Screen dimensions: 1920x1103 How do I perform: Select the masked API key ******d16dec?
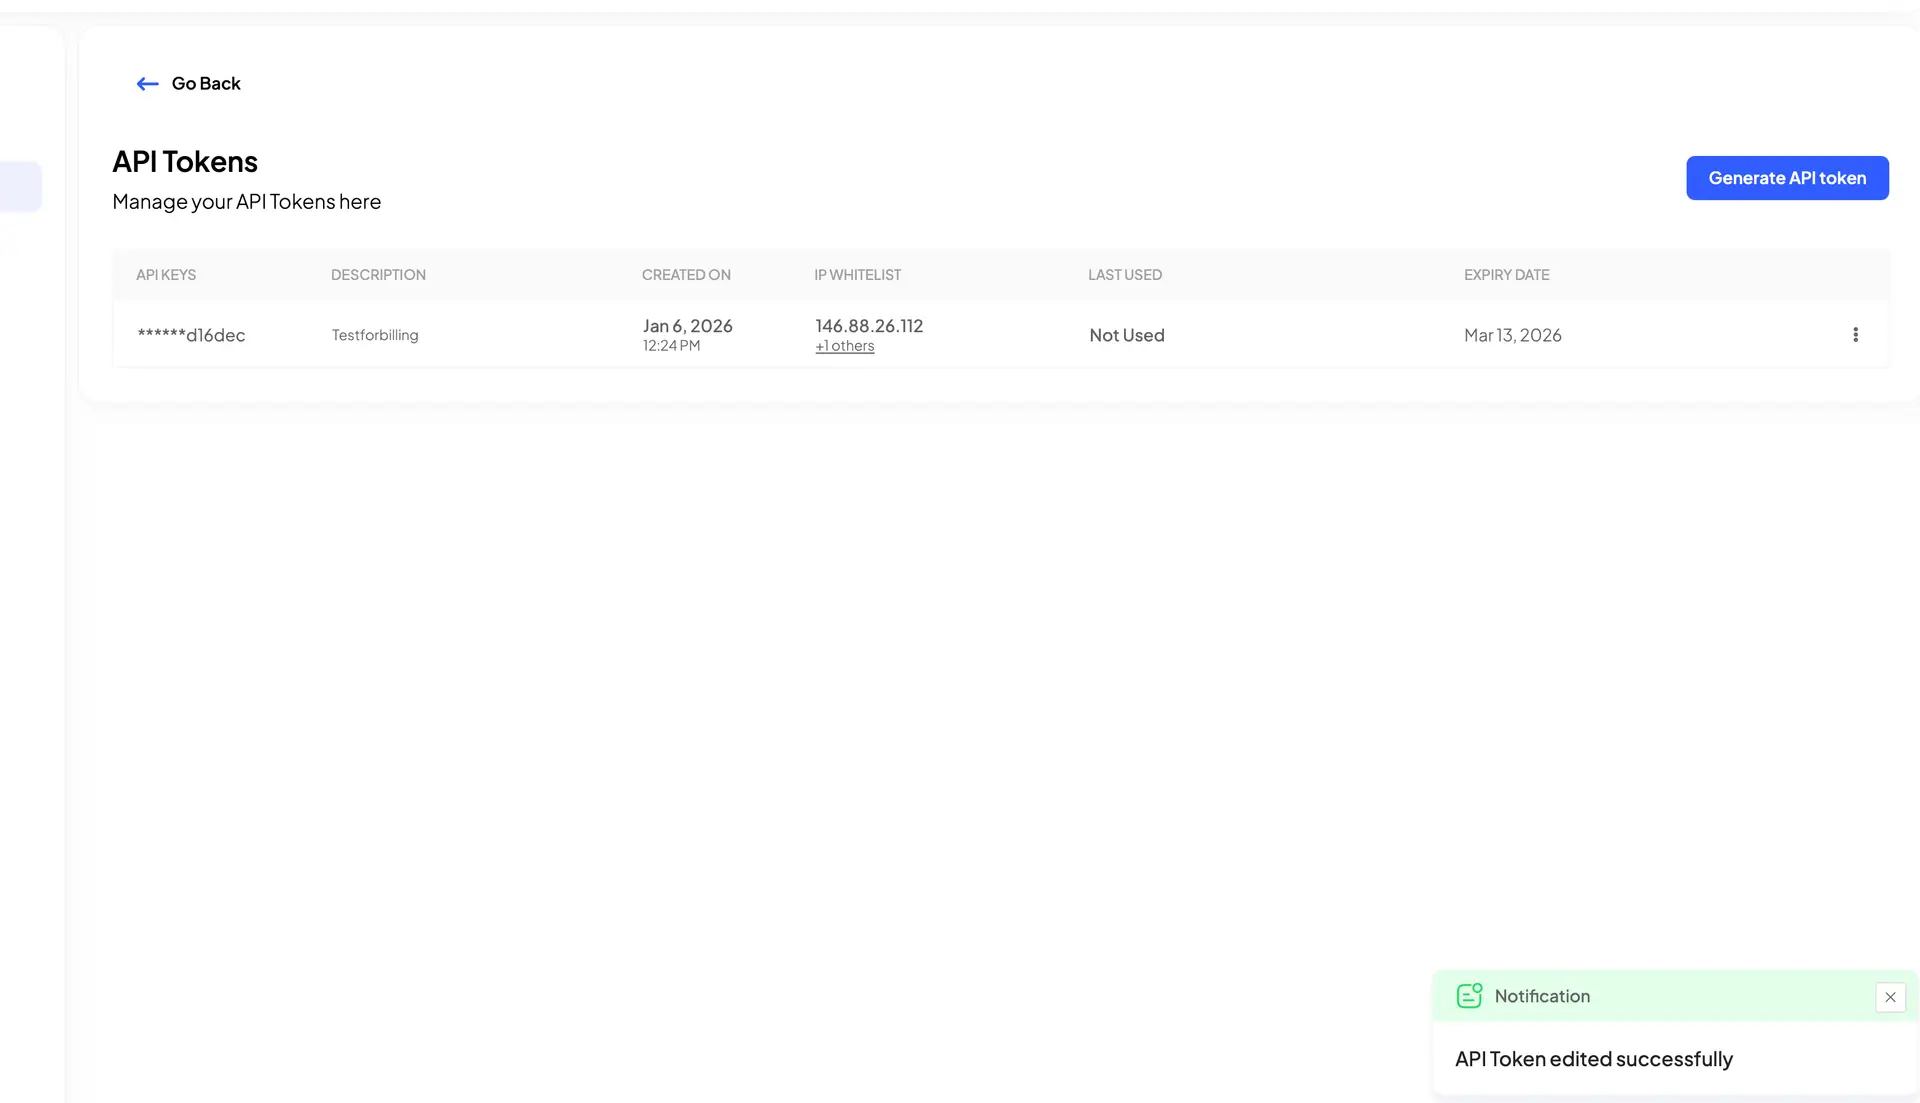point(191,335)
